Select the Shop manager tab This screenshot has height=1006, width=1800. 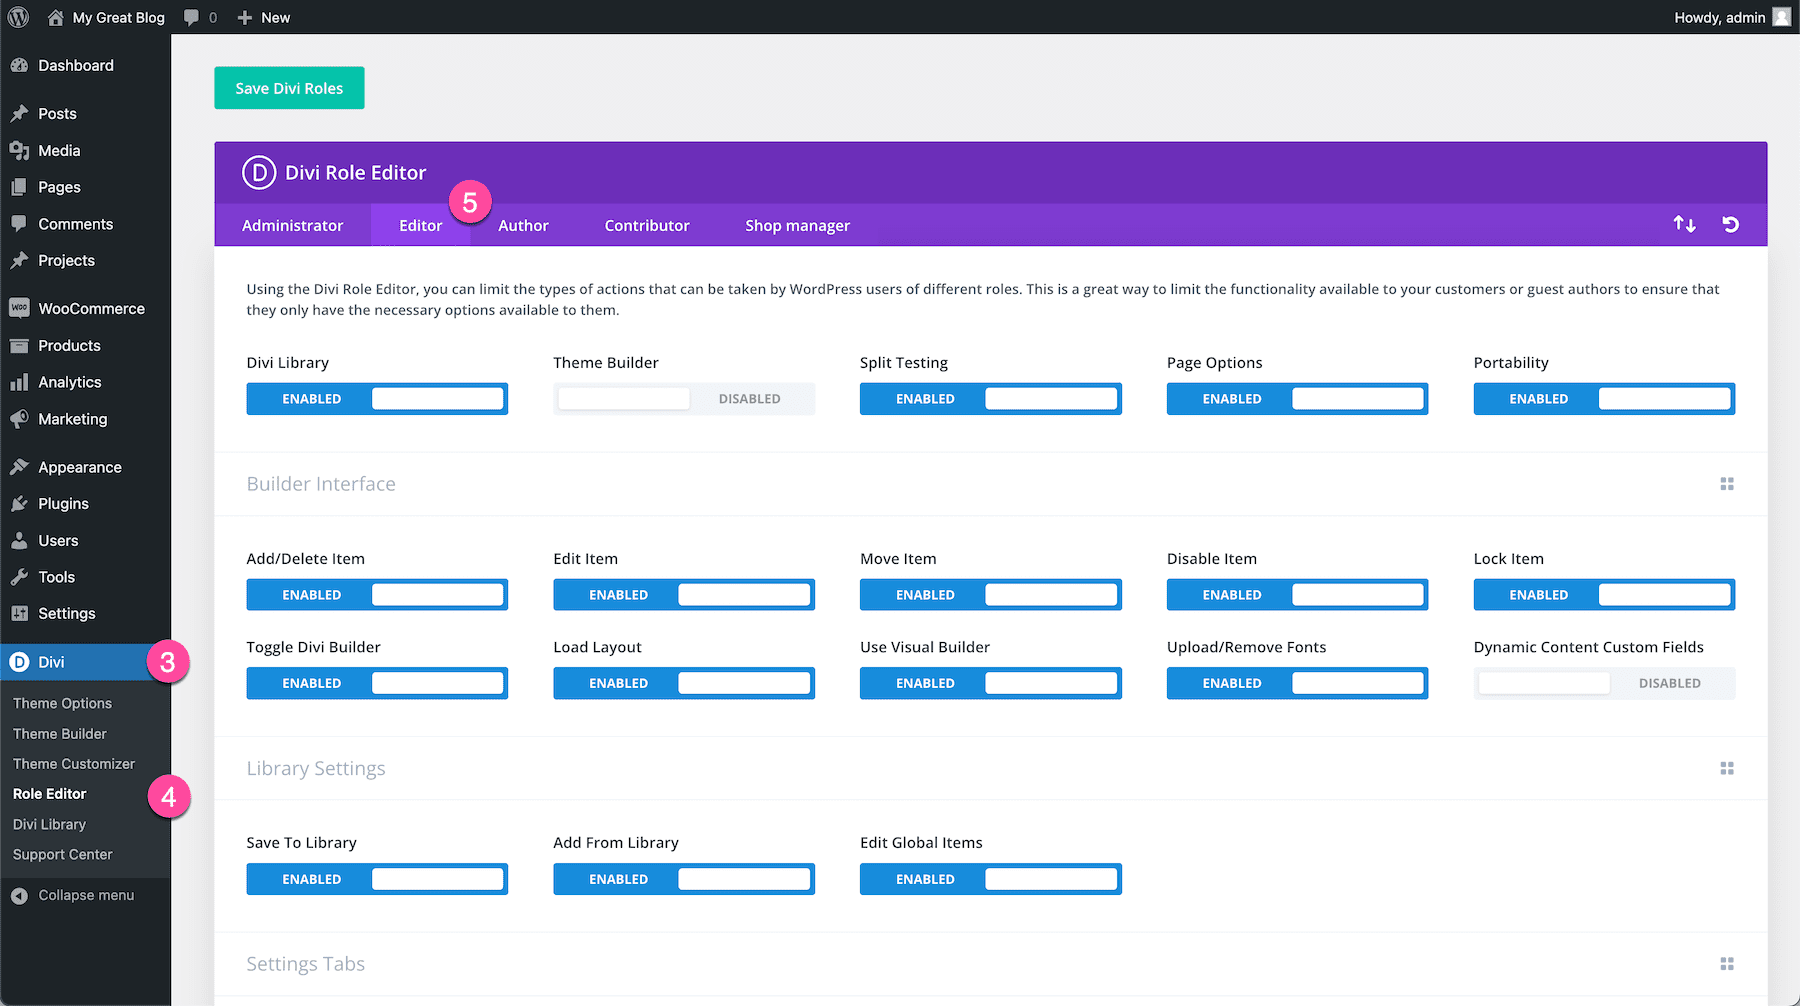[797, 225]
